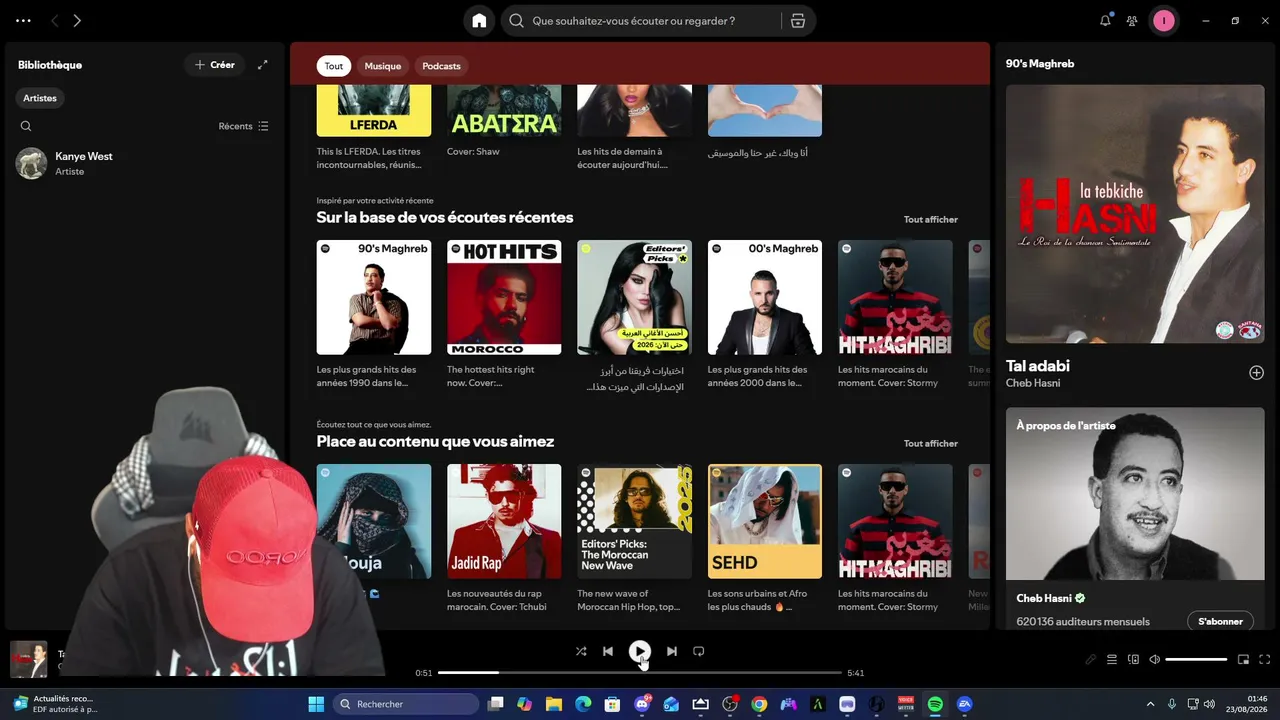This screenshot has width=1280, height=720.
Task: Show all for recent listening section
Action: pyautogui.click(x=931, y=219)
